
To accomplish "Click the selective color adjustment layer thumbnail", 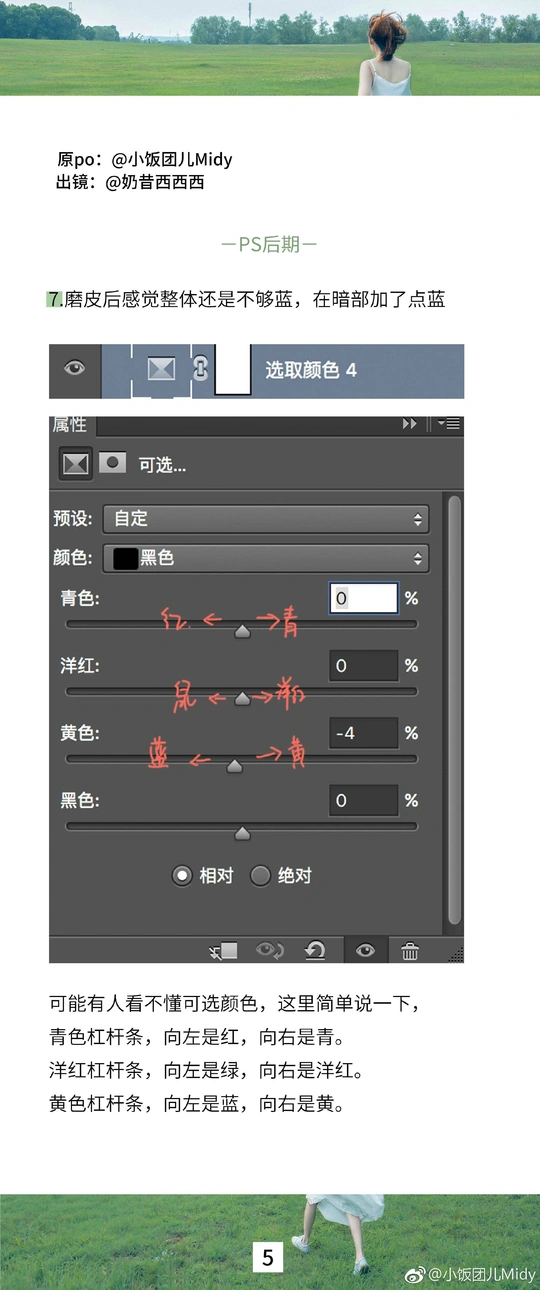I will (x=161, y=369).
